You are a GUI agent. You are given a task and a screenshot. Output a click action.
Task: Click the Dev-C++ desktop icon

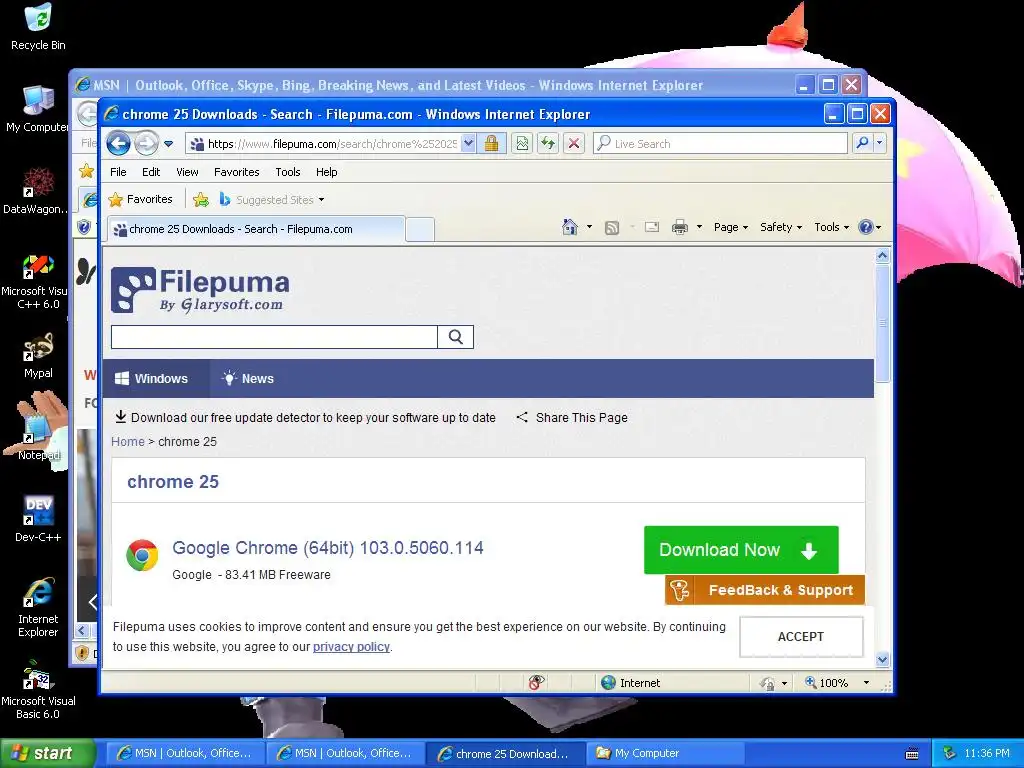tap(38, 519)
